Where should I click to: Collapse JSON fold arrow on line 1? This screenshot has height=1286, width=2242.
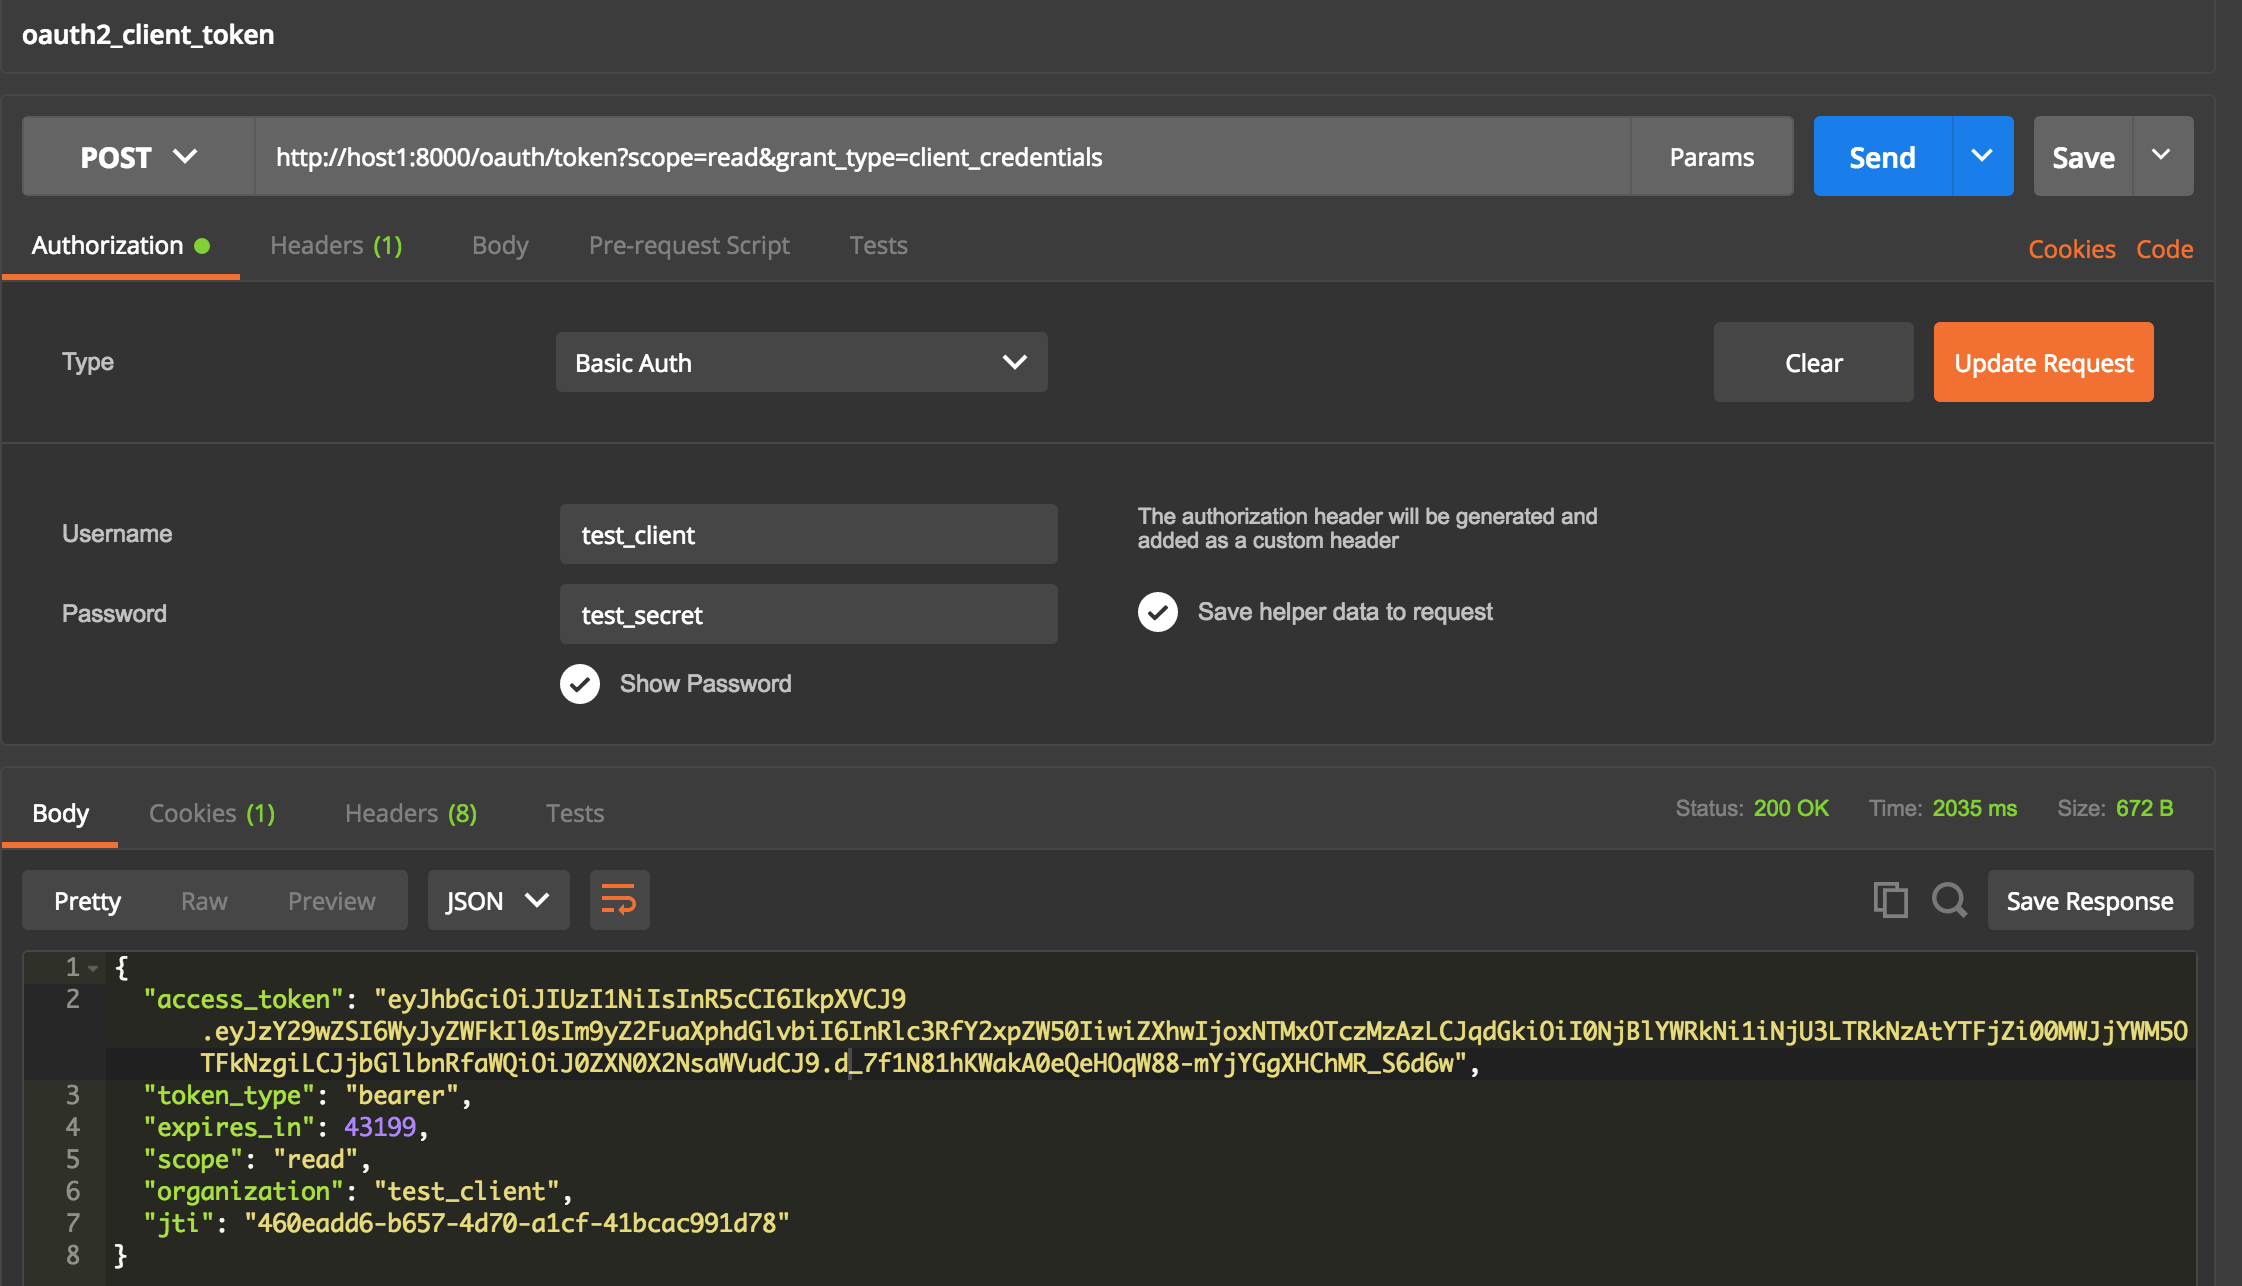[93, 968]
